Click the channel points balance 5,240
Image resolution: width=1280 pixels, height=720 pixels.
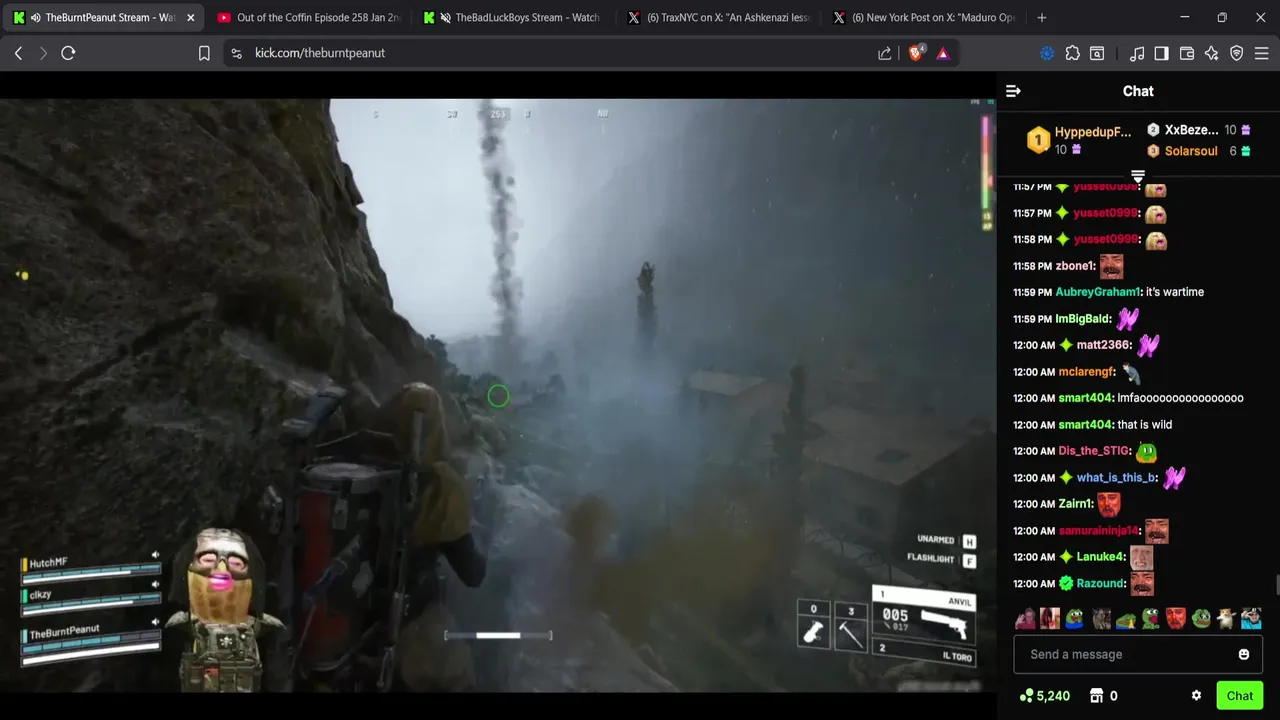coord(1044,696)
